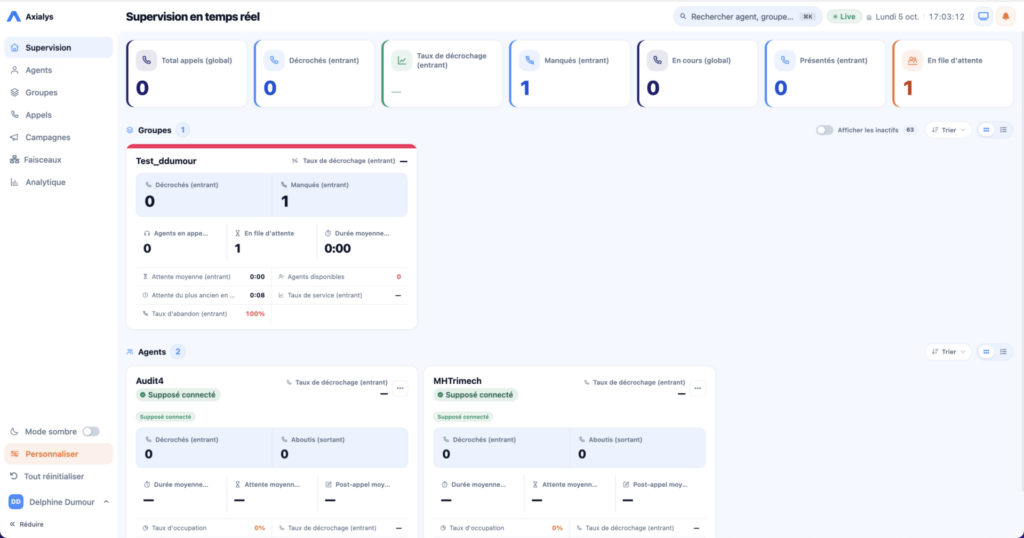Open notifications bell icon

click(x=1005, y=16)
